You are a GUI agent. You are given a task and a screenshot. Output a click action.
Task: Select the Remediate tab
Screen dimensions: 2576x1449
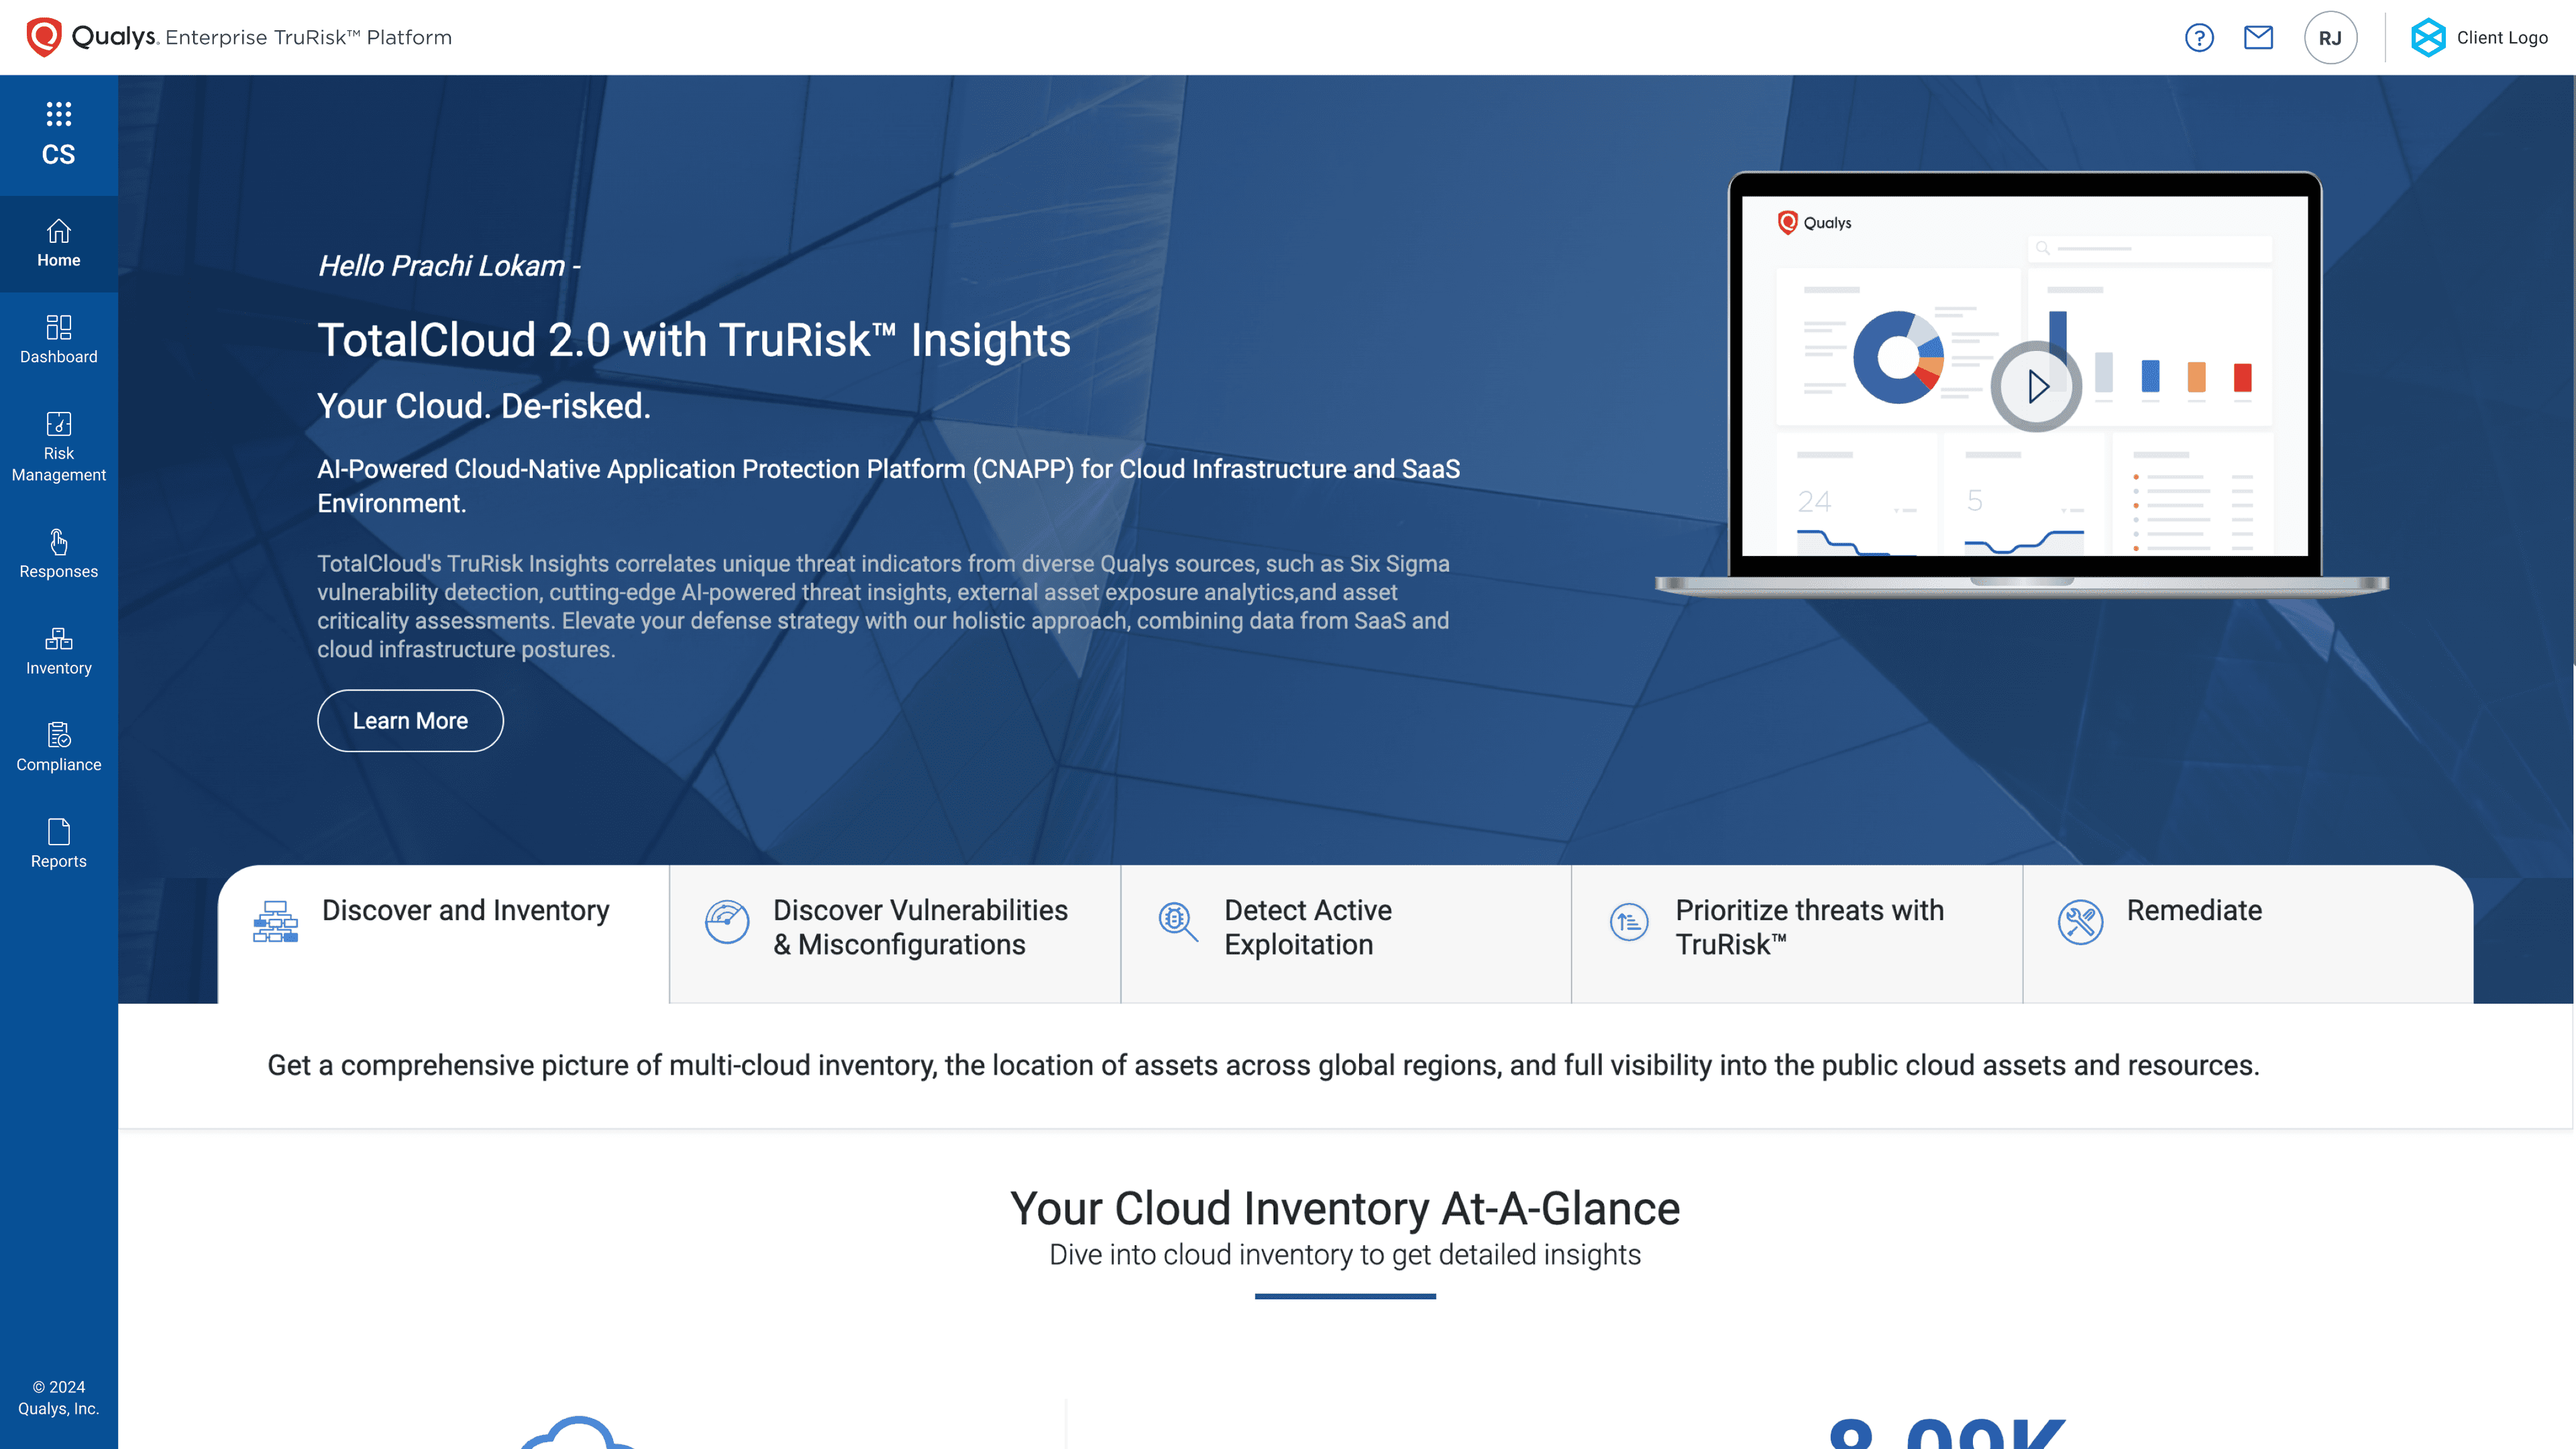coord(2248,933)
